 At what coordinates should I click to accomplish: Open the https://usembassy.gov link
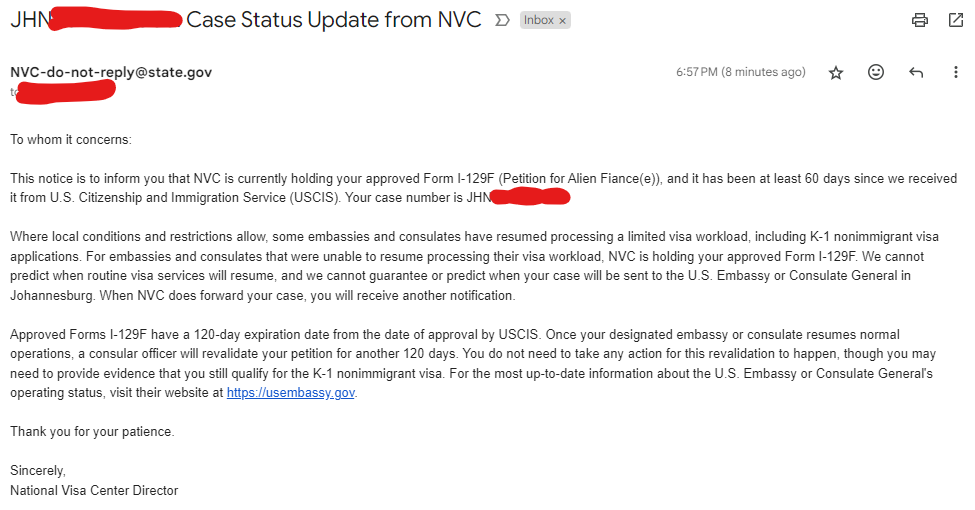click(x=290, y=392)
